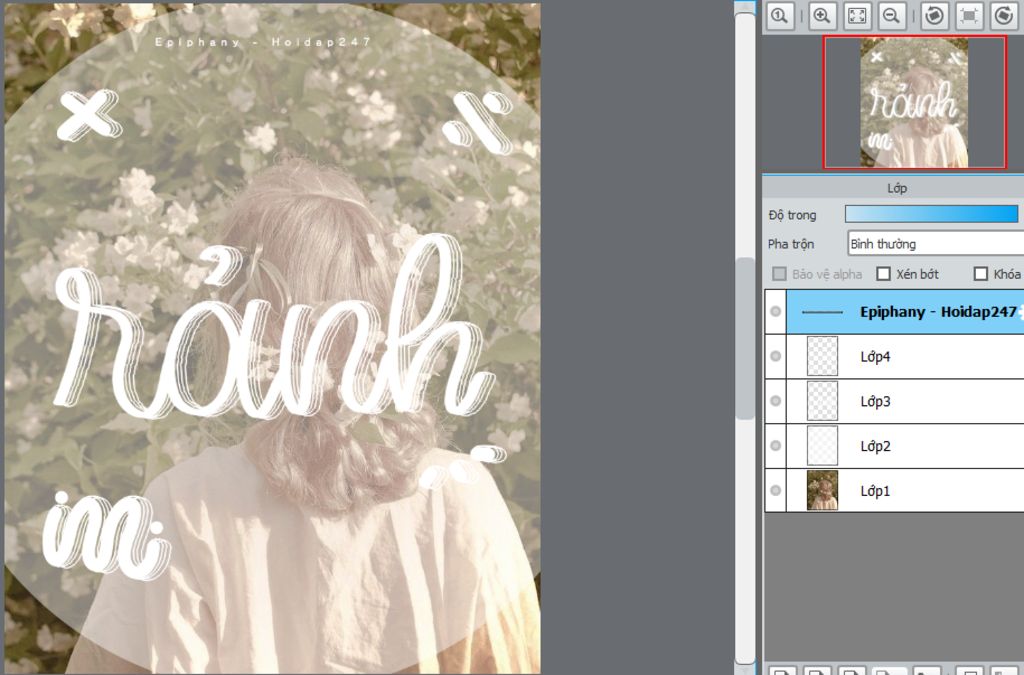Viewport: 1024px width, 675px height.
Task: Toggle visibility of layer Lớp2
Action: click(x=775, y=445)
